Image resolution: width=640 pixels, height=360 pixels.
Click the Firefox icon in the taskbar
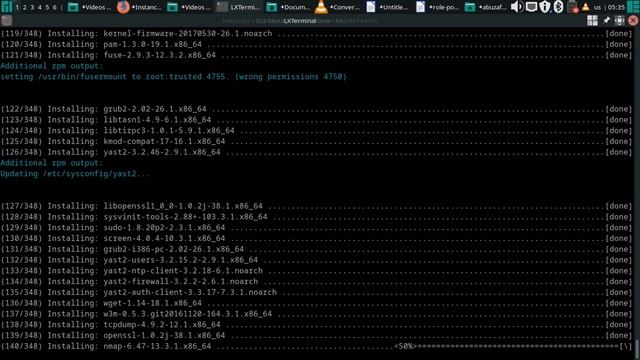click(x=123, y=7)
